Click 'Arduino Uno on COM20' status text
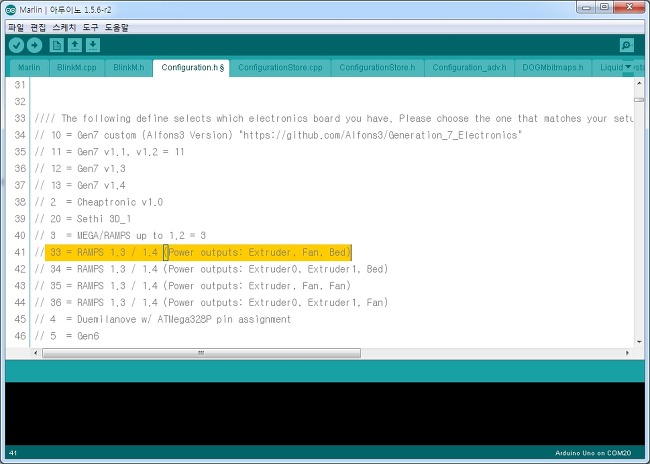The width and height of the screenshot is (650, 464). [593, 453]
